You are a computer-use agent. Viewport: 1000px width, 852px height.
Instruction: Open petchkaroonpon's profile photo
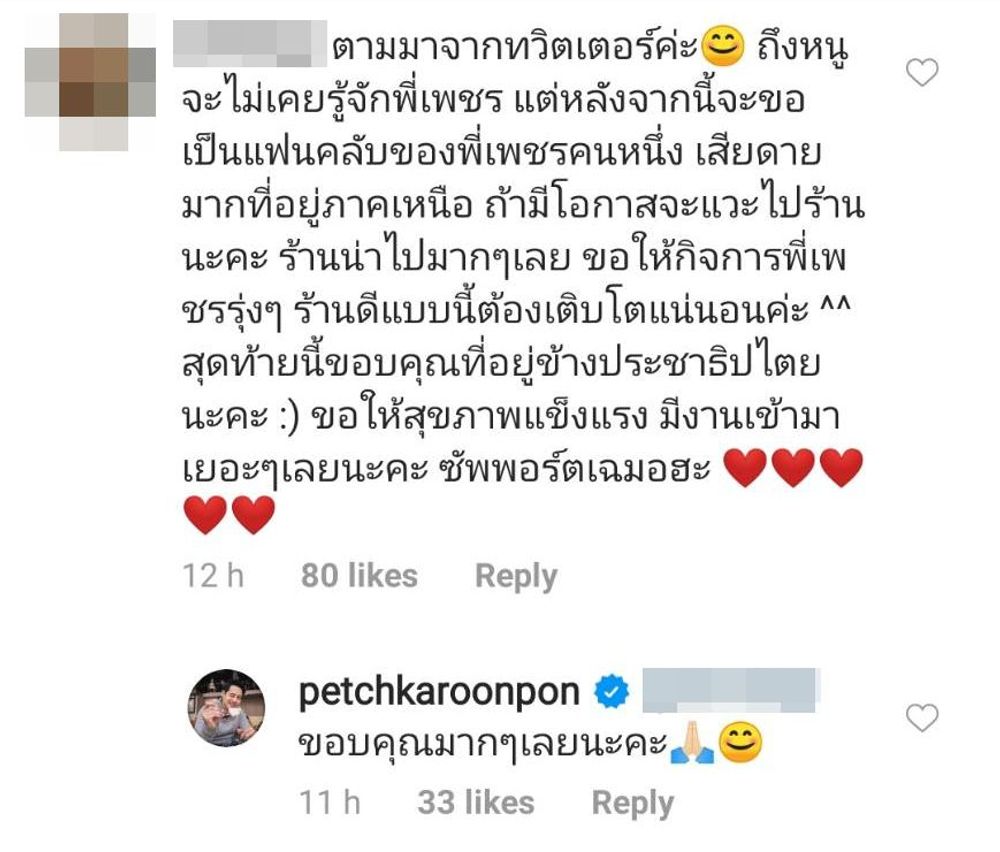(x=226, y=707)
